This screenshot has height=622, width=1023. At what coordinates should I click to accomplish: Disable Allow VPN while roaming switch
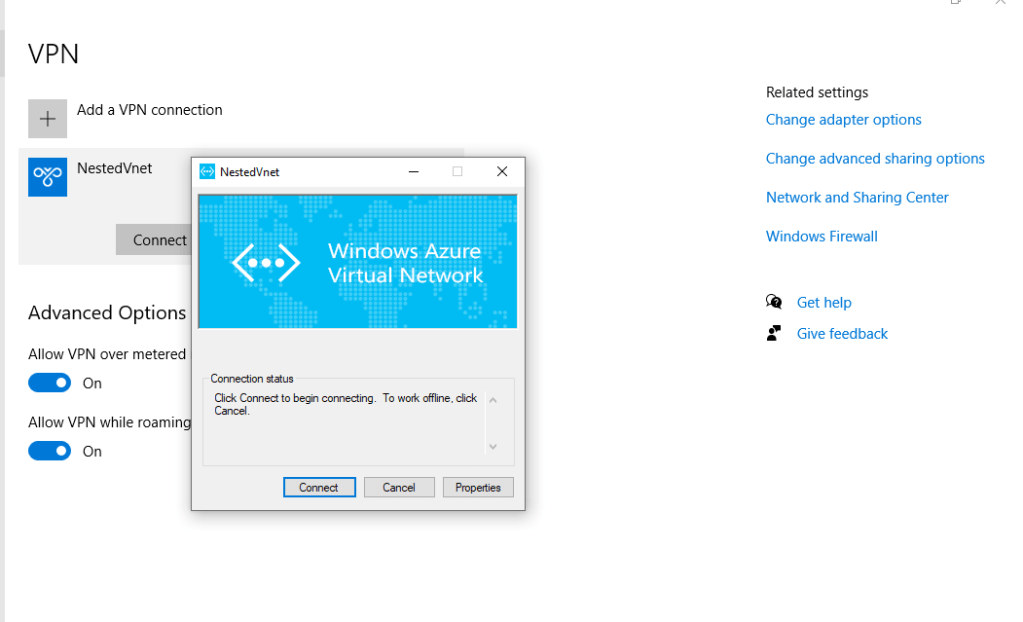(49, 451)
